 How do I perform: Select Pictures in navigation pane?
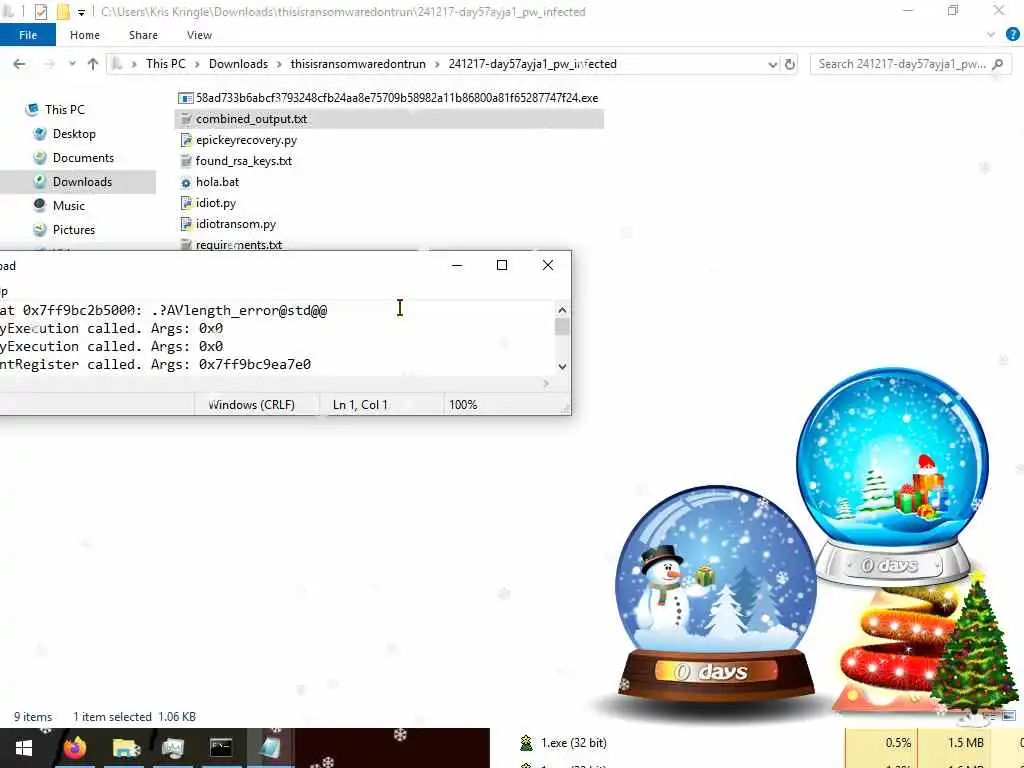[x=73, y=230]
